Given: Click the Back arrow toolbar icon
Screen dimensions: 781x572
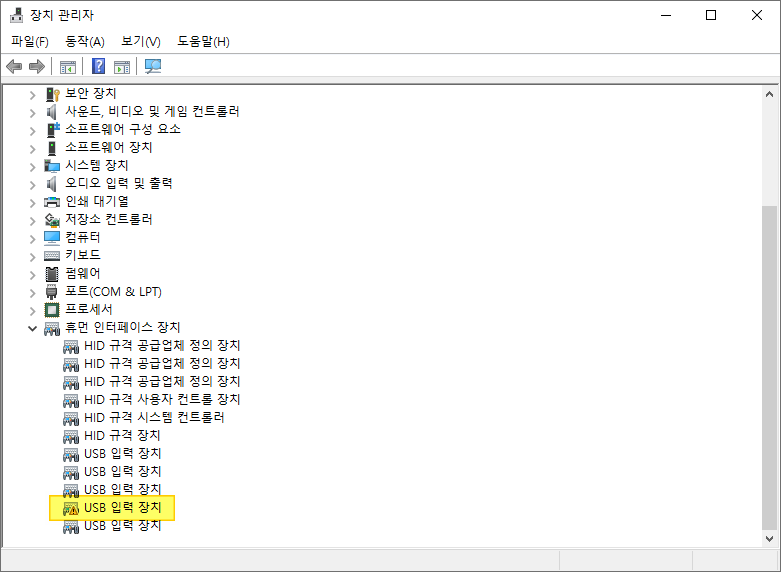Looking at the screenshot, I should click(14, 66).
